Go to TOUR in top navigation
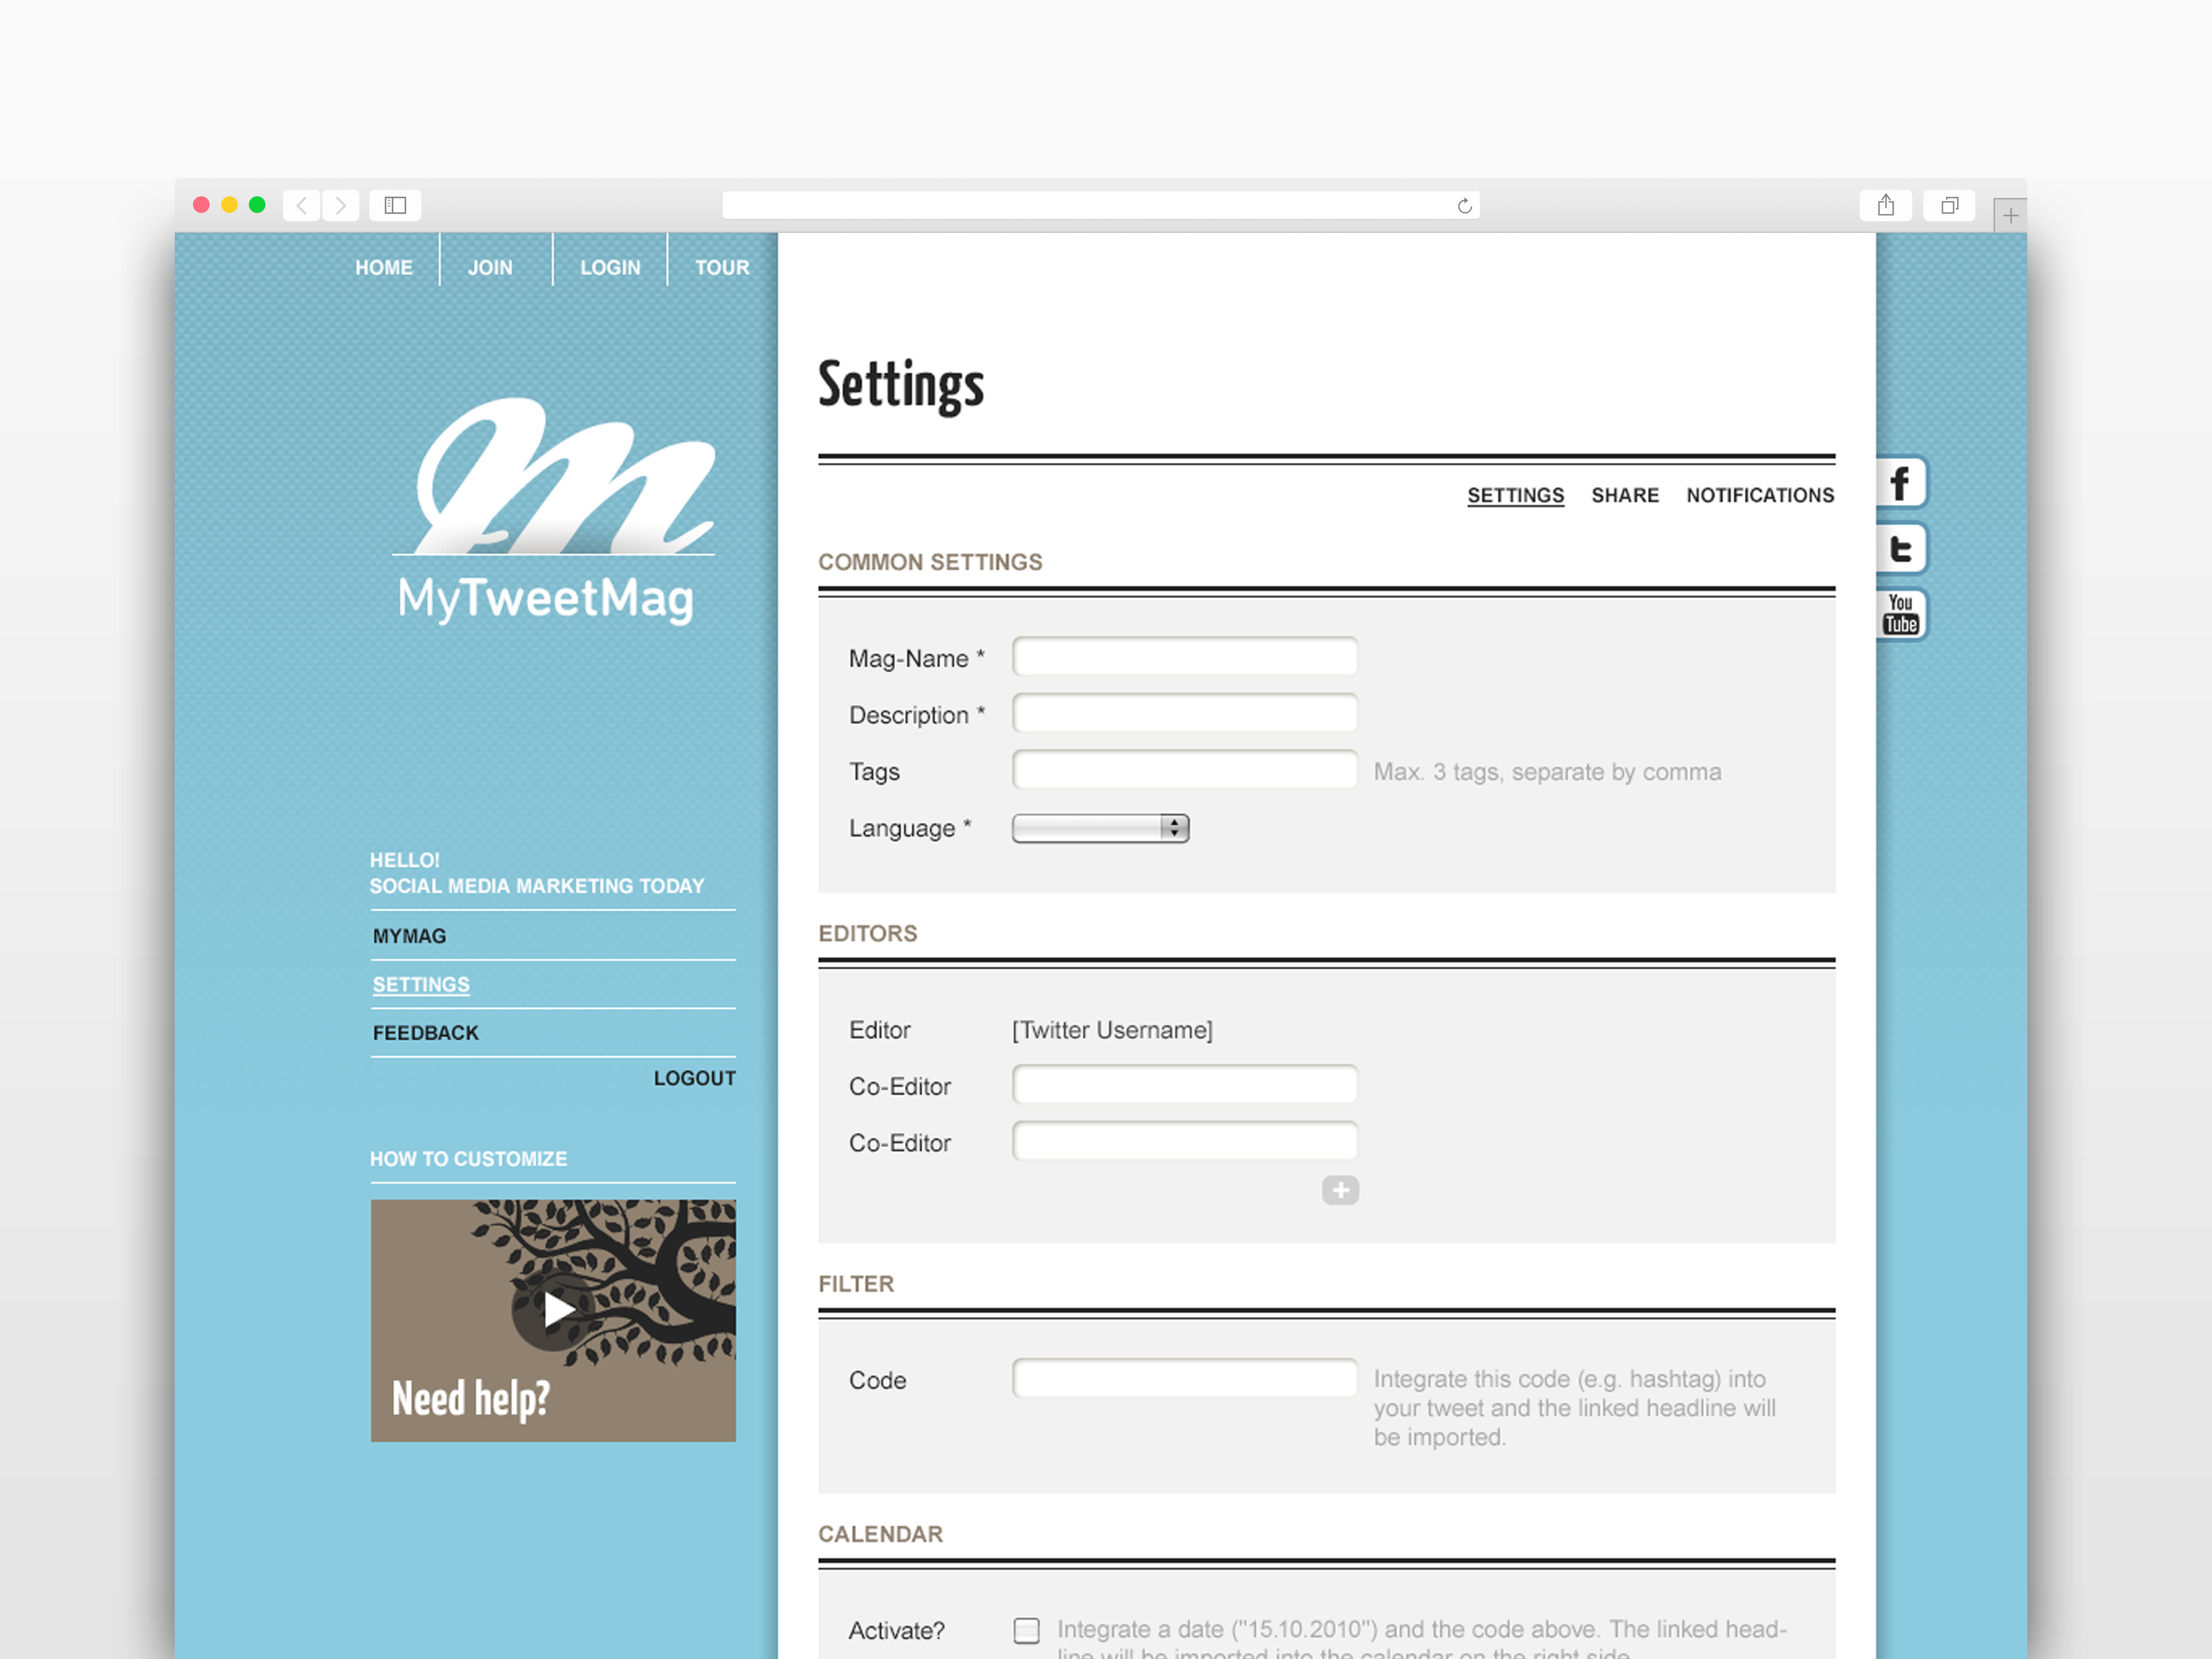The height and width of the screenshot is (1659, 2212). tap(722, 267)
